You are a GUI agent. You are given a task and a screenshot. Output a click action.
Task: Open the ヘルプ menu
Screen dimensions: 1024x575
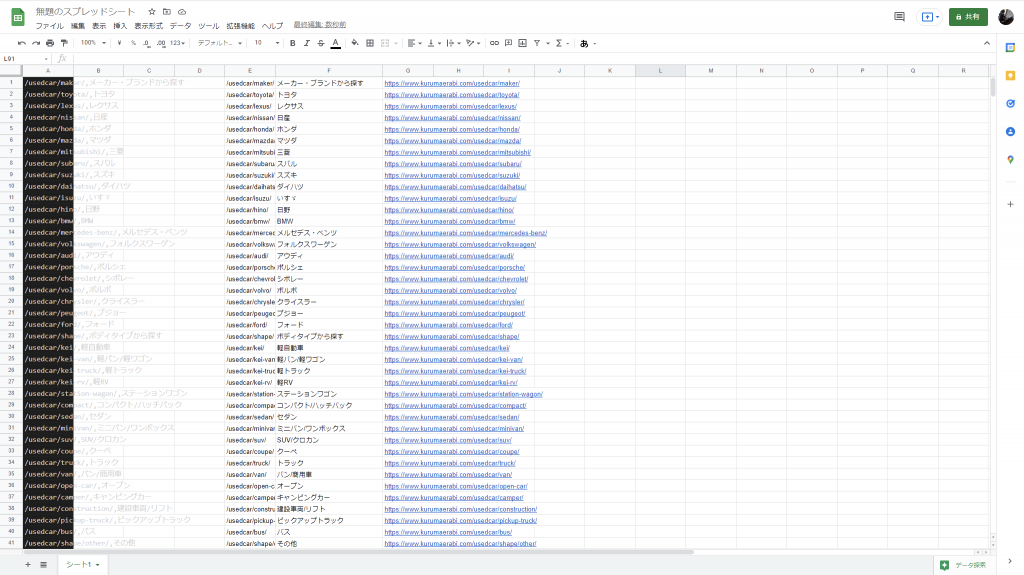tap(272, 26)
